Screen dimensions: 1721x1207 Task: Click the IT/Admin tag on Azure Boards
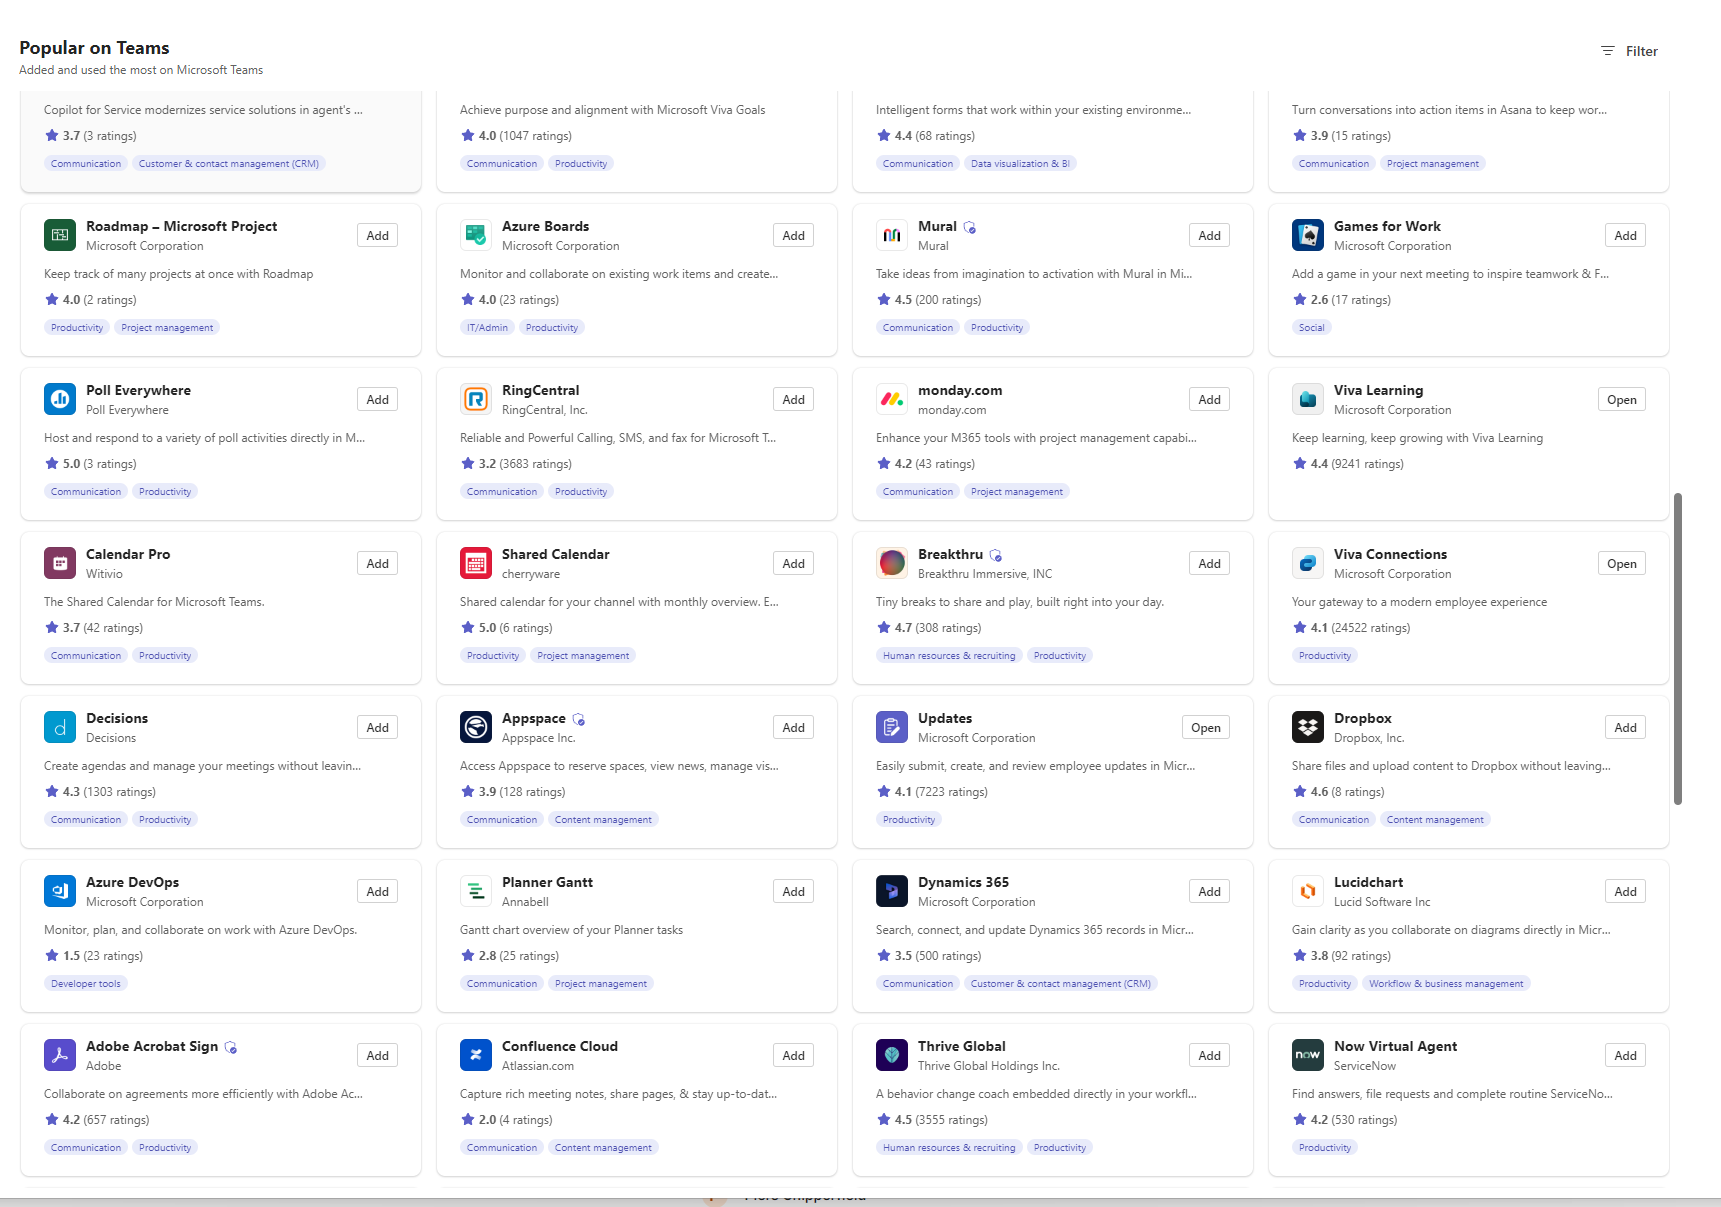[487, 328]
